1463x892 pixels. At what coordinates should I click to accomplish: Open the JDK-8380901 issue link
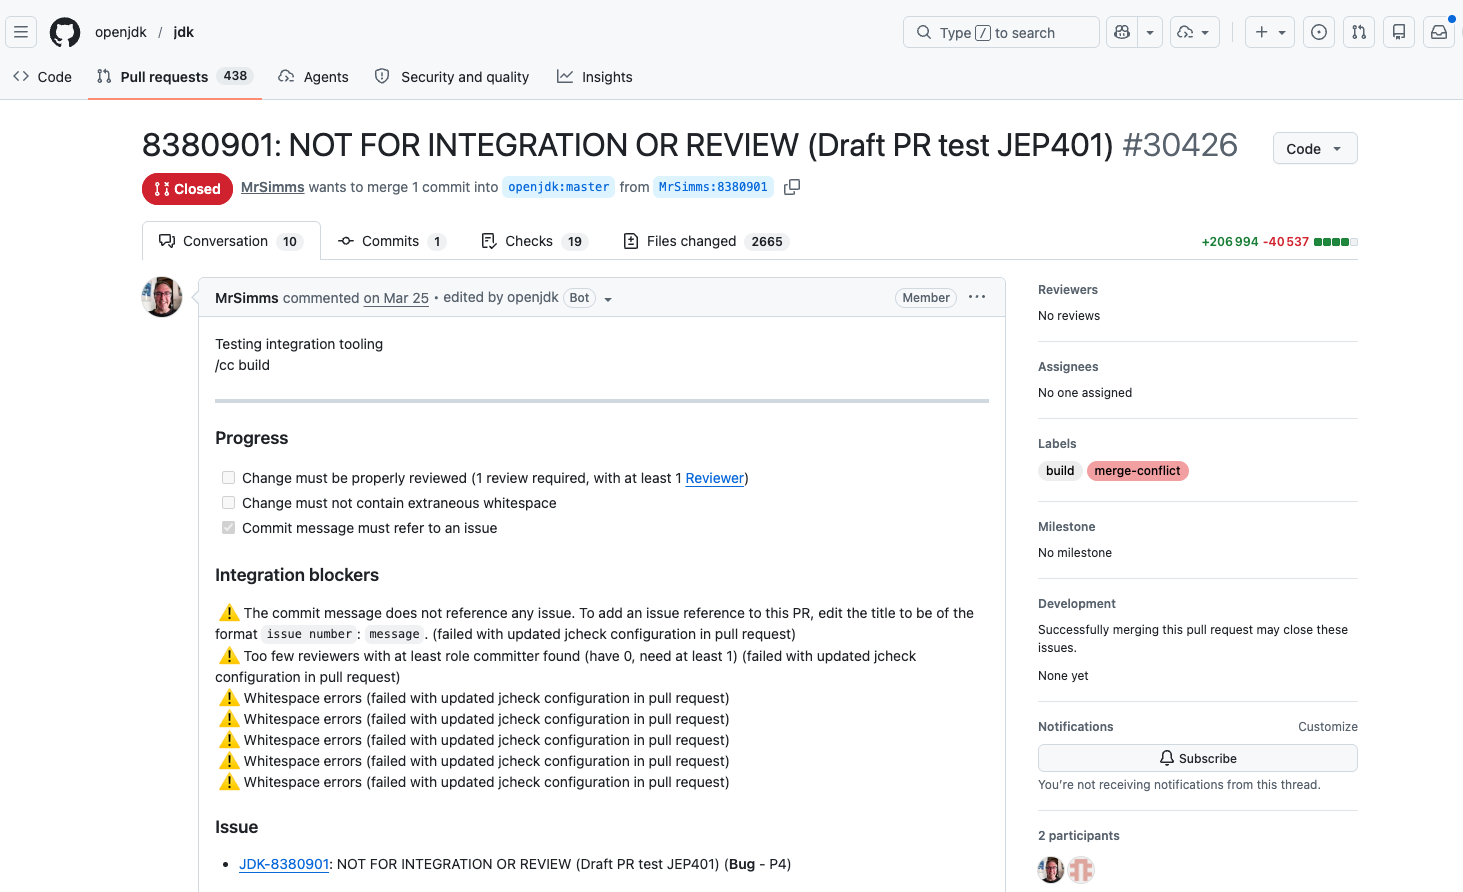click(284, 864)
